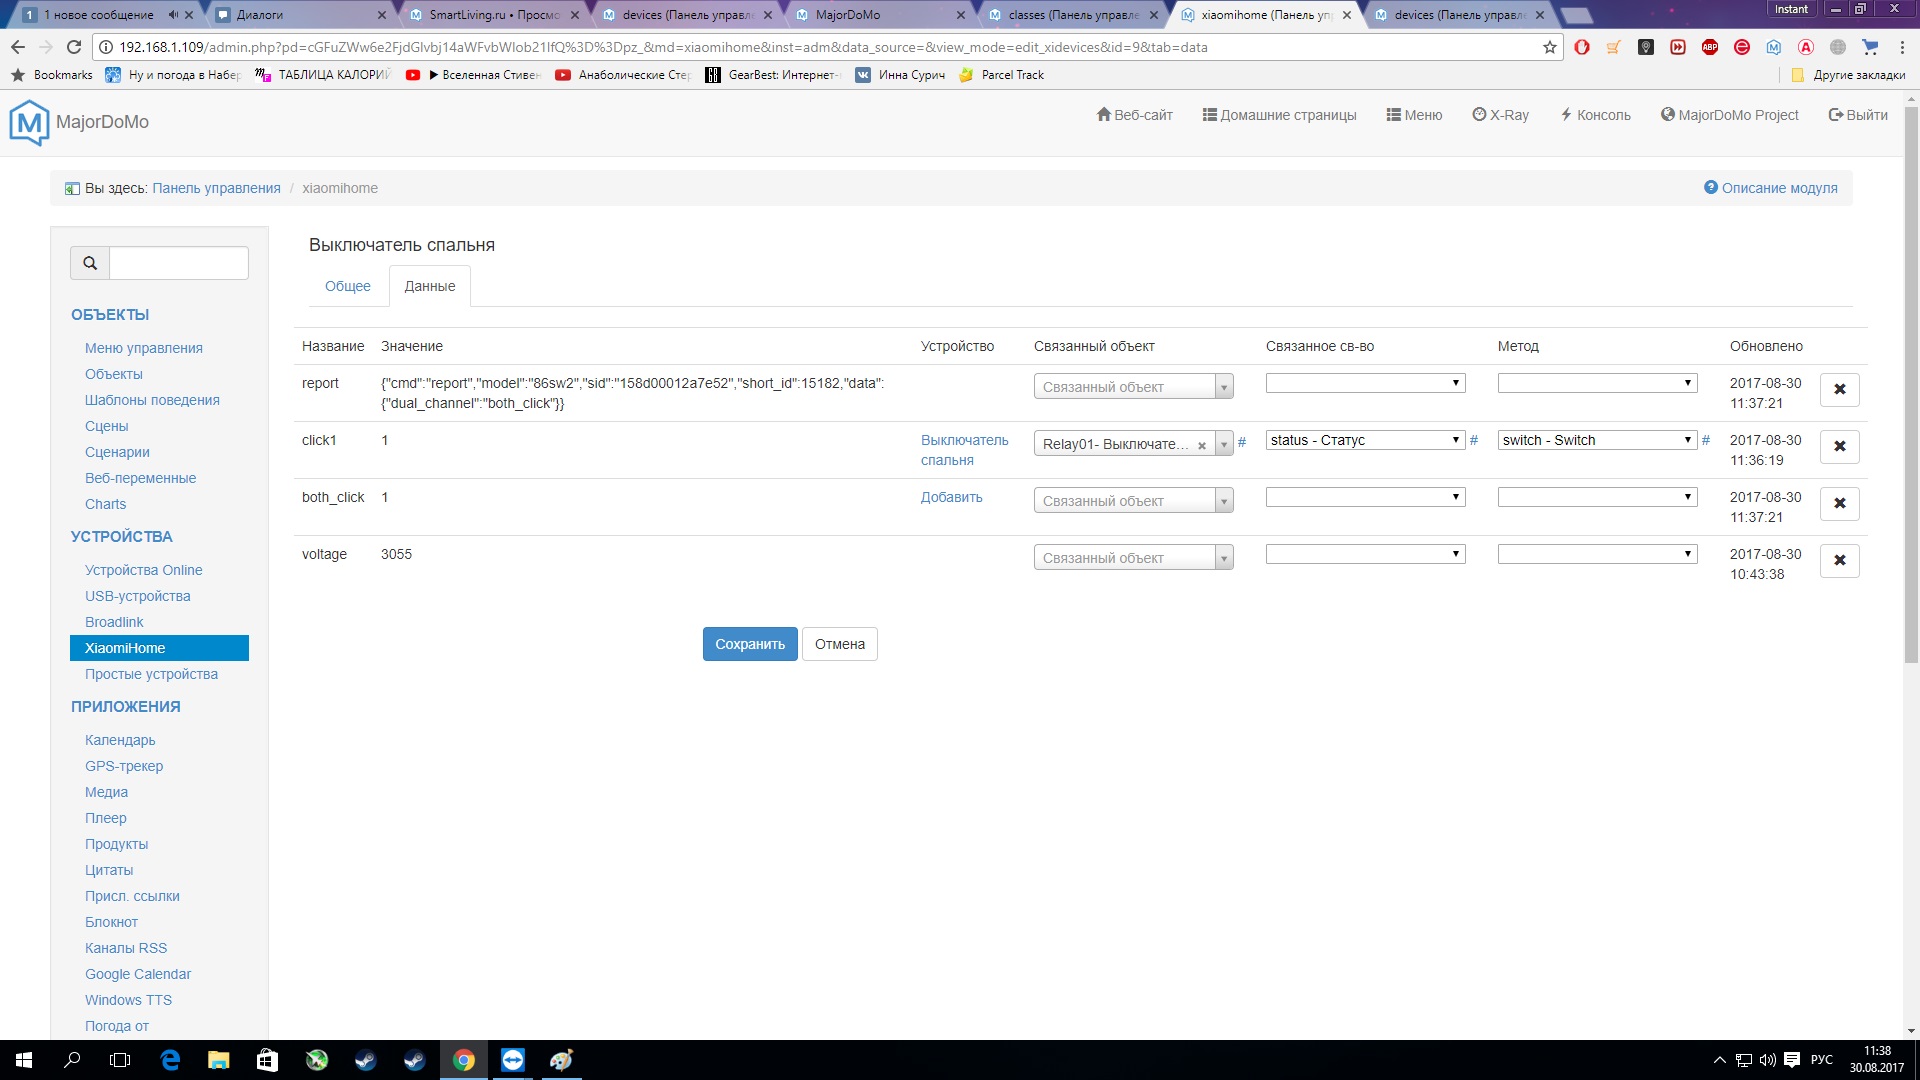Open the X-Ray menu item
Screen dimensions: 1920x1080
tap(1501, 115)
